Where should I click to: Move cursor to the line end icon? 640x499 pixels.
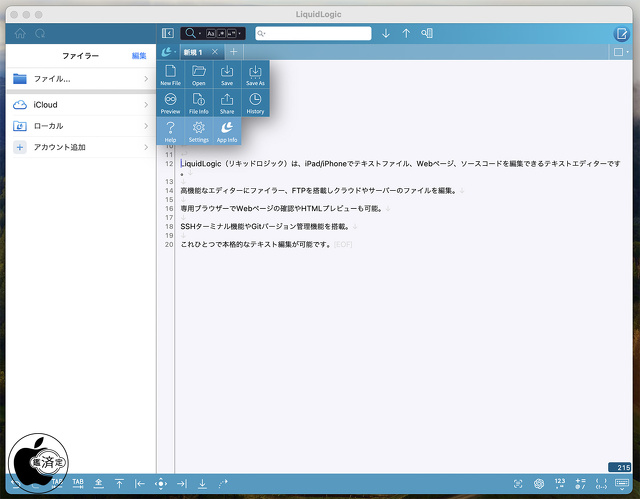pyautogui.click(x=182, y=483)
